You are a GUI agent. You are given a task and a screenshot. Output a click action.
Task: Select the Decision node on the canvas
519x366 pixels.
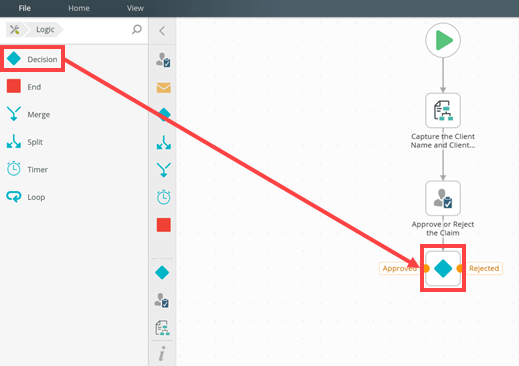pyautogui.click(x=443, y=268)
